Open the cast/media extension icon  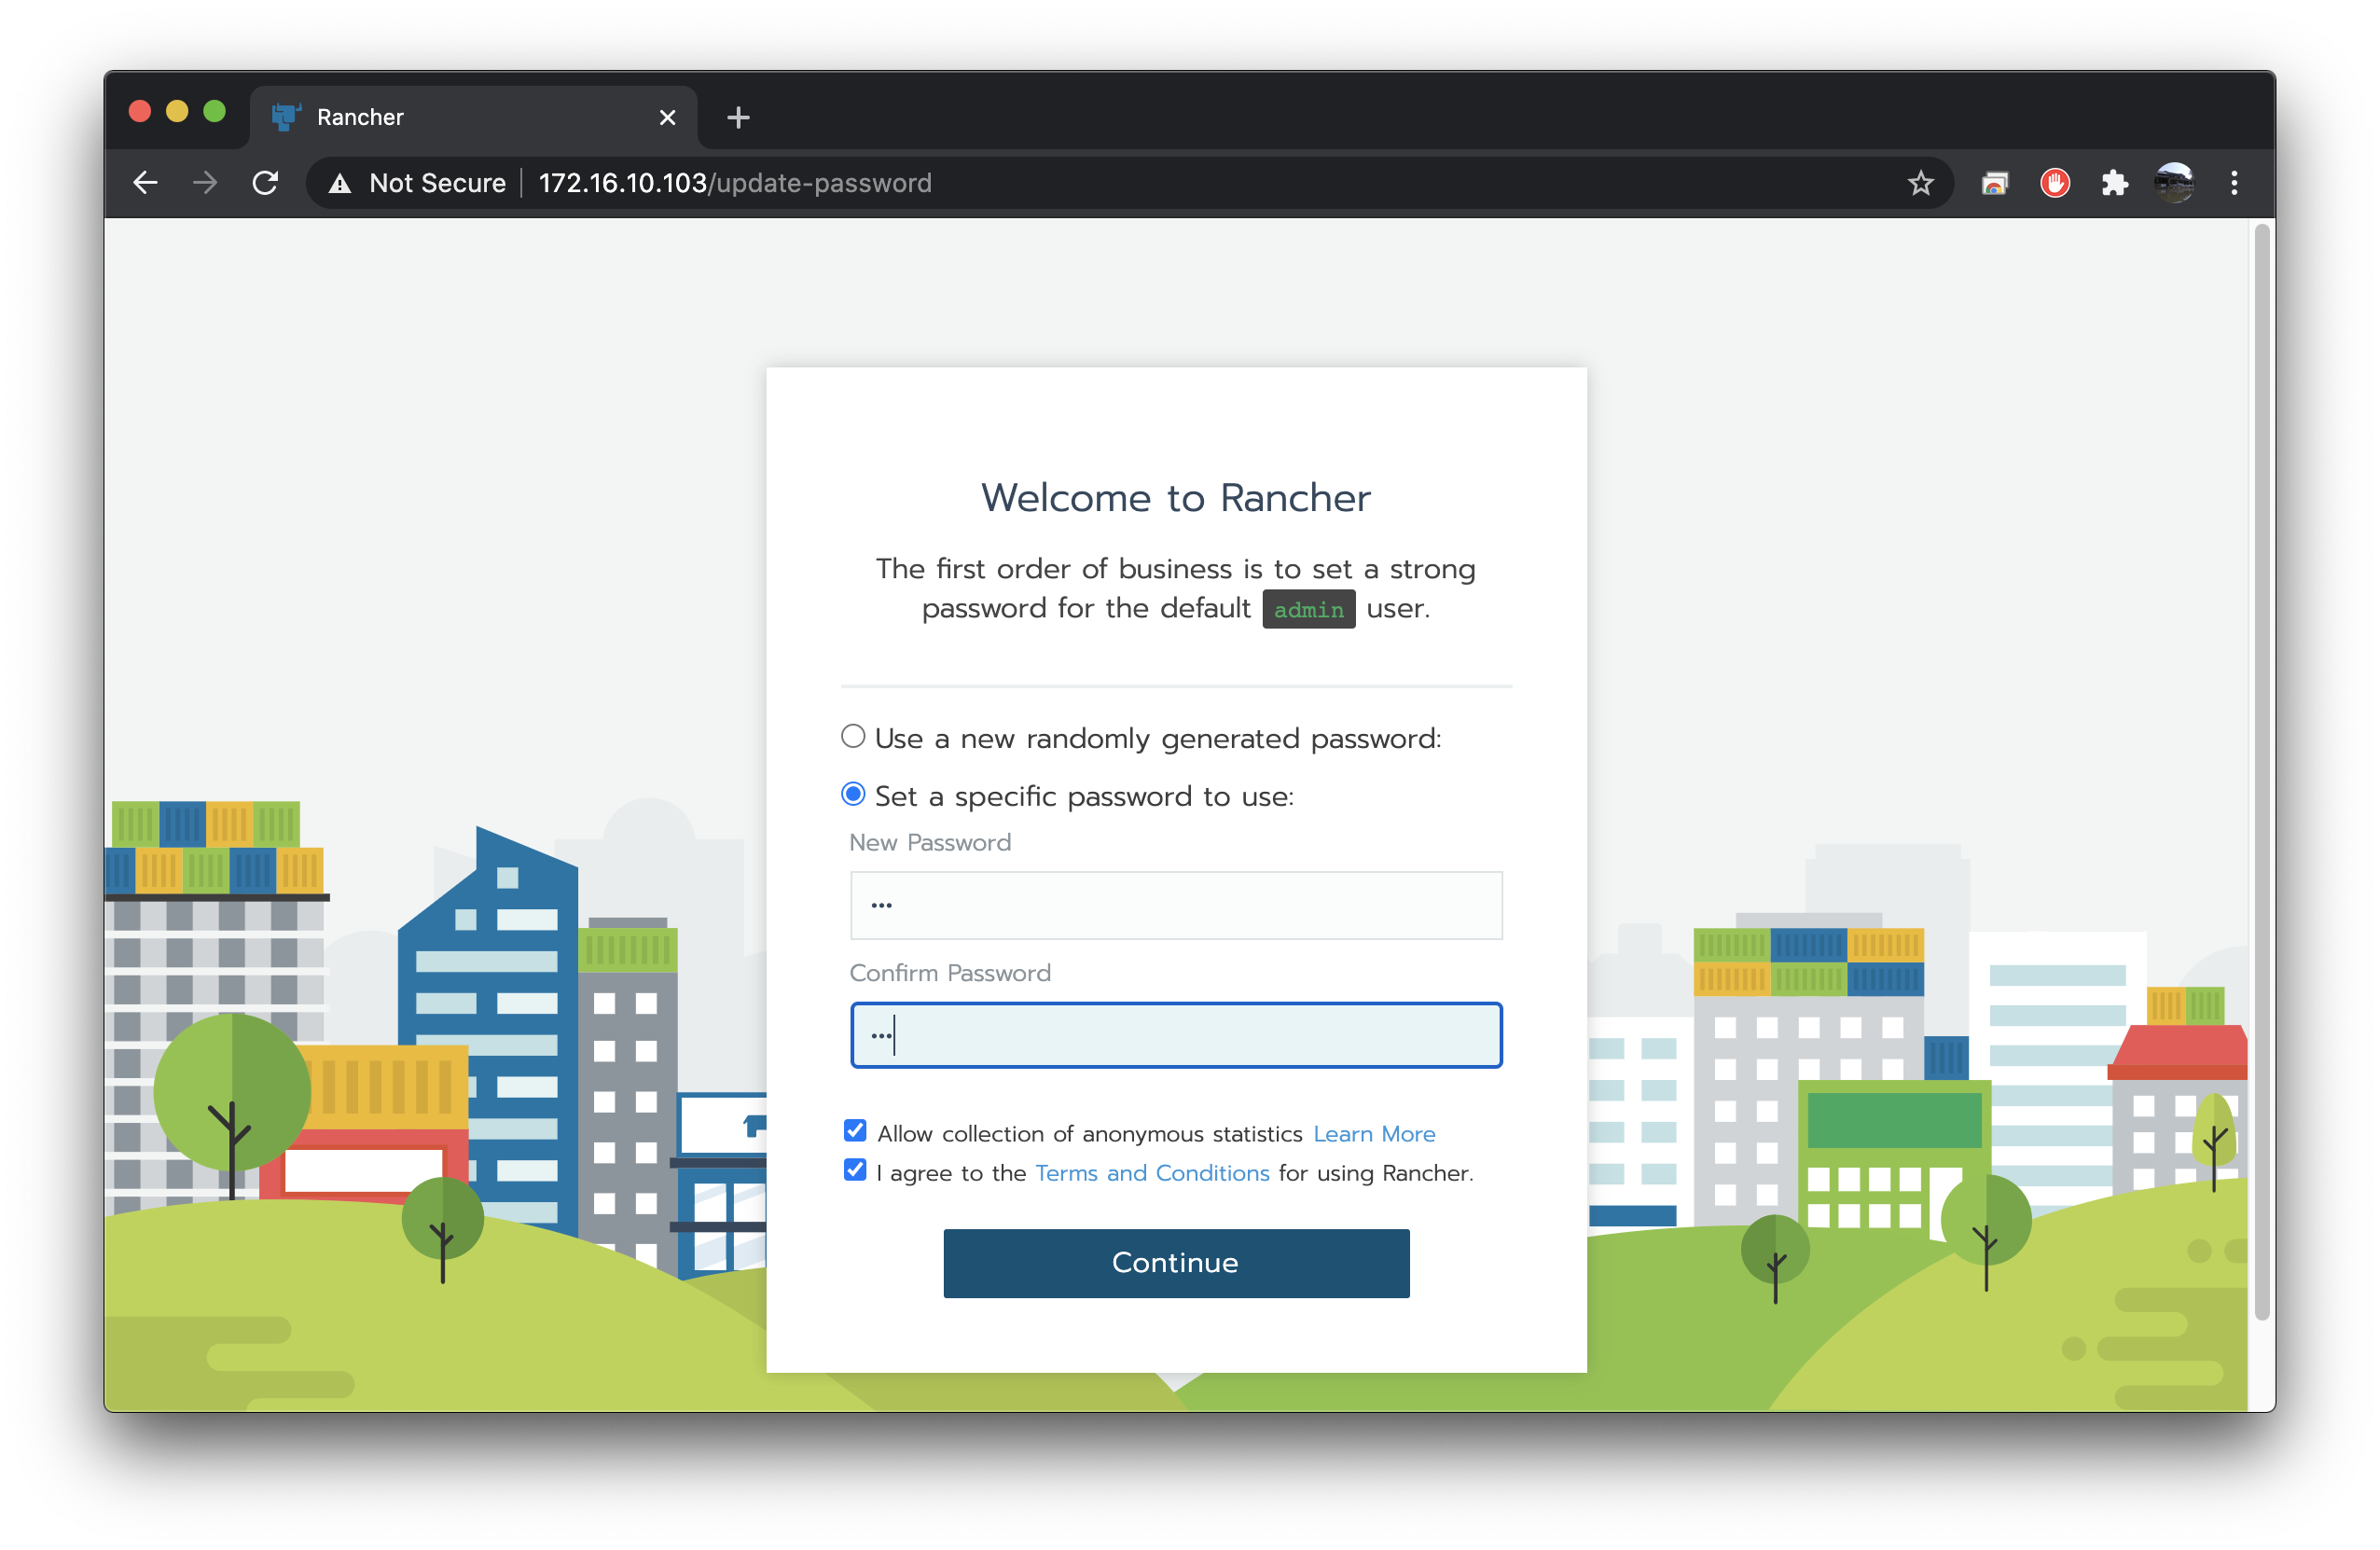(1994, 183)
